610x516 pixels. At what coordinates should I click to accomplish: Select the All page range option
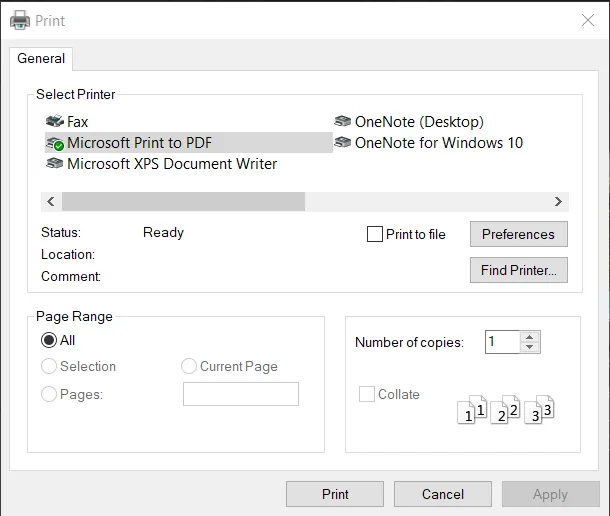pos(49,340)
